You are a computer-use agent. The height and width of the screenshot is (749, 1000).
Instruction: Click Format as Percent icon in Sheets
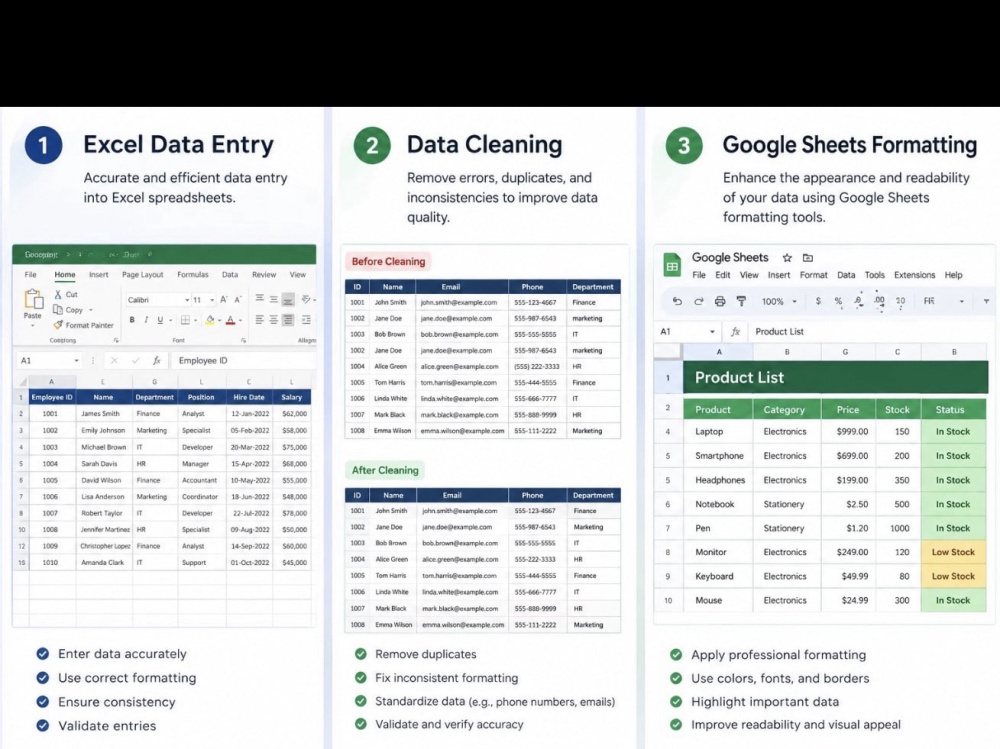point(838,301)
